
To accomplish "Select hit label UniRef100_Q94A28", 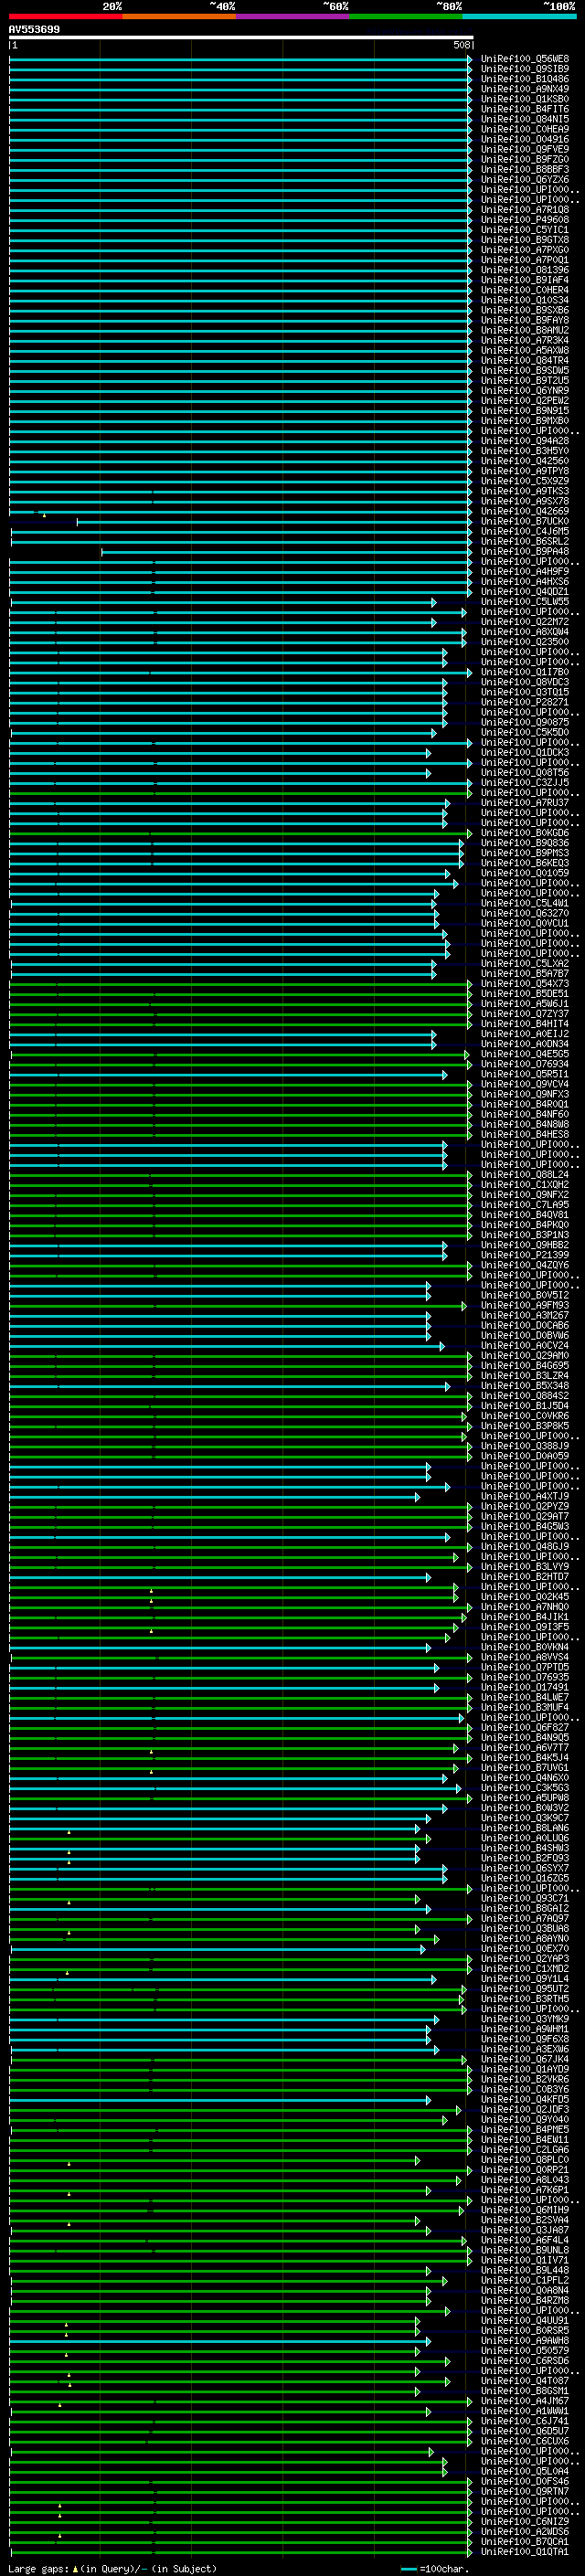I will coord(525,441).
